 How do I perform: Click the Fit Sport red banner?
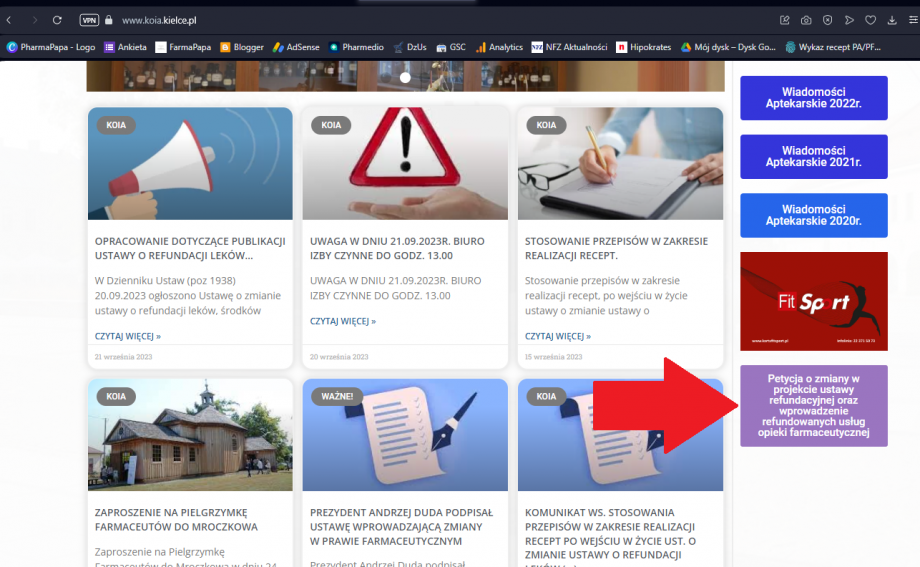click(x=813, y=301)
